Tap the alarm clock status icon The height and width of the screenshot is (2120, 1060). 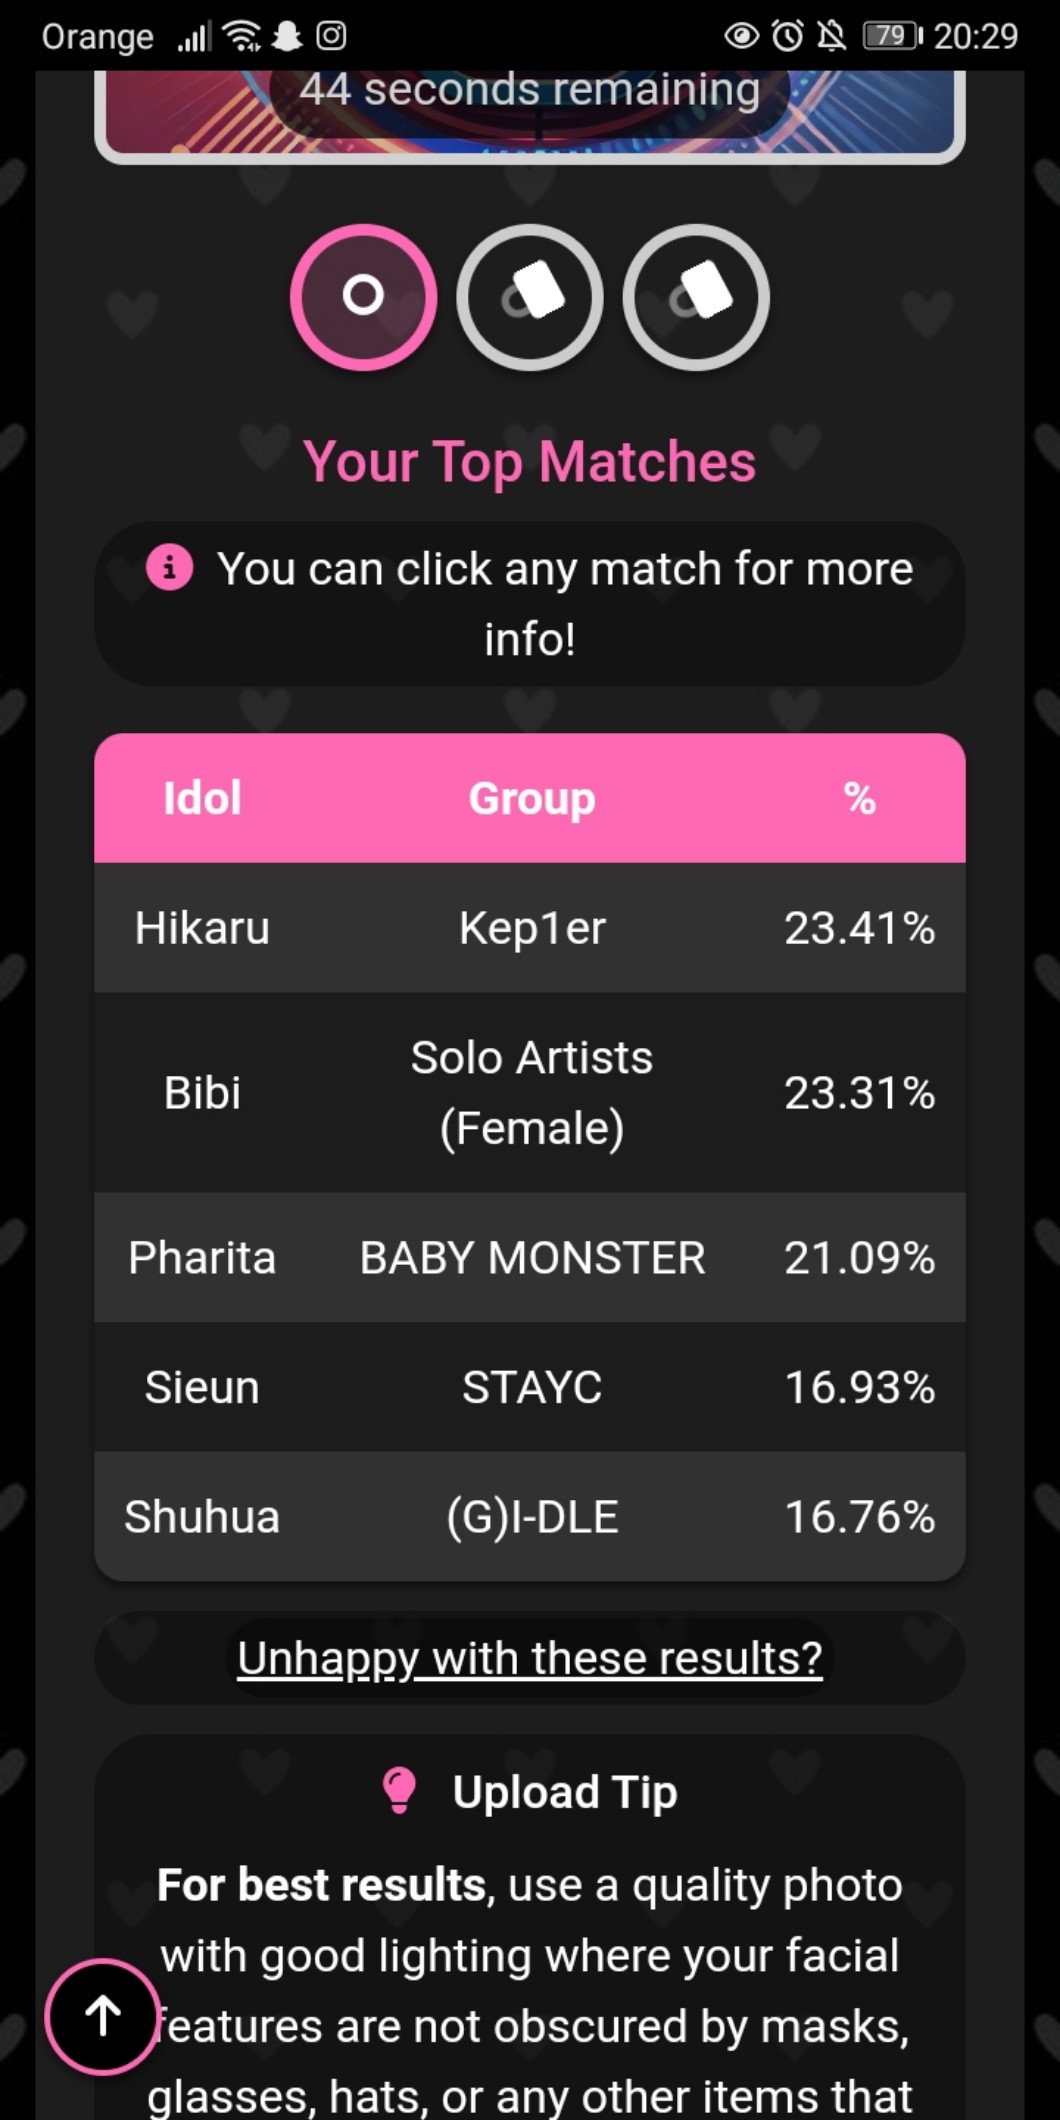pyautogui.click(x=788, y=36)
